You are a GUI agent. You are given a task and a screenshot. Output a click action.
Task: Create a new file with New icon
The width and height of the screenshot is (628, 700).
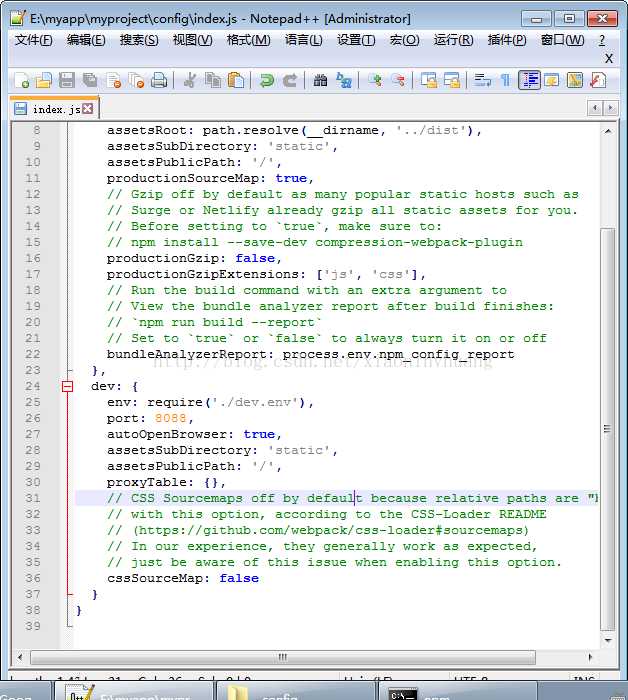click(x=21, y=80)
